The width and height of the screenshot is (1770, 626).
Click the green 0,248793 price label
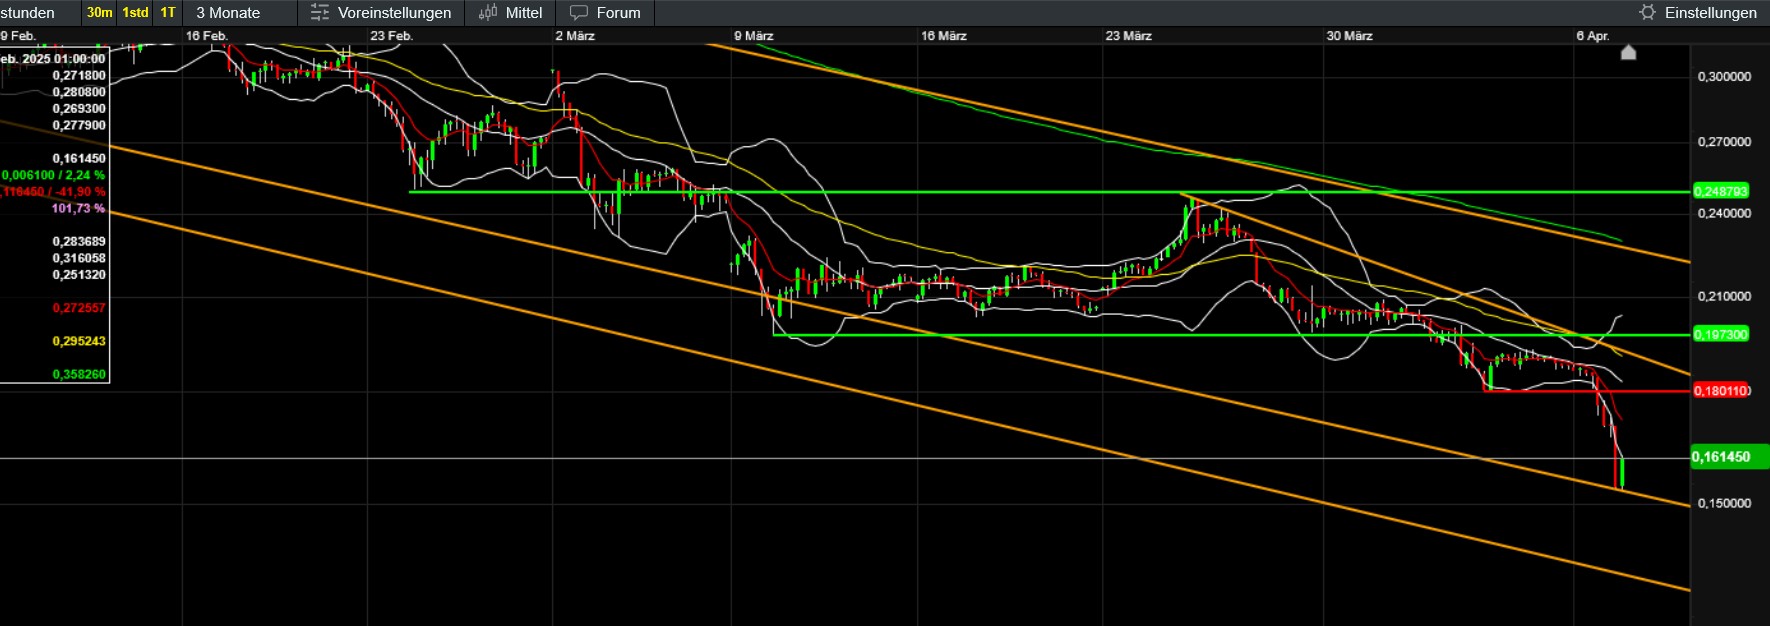[1720, 191]
